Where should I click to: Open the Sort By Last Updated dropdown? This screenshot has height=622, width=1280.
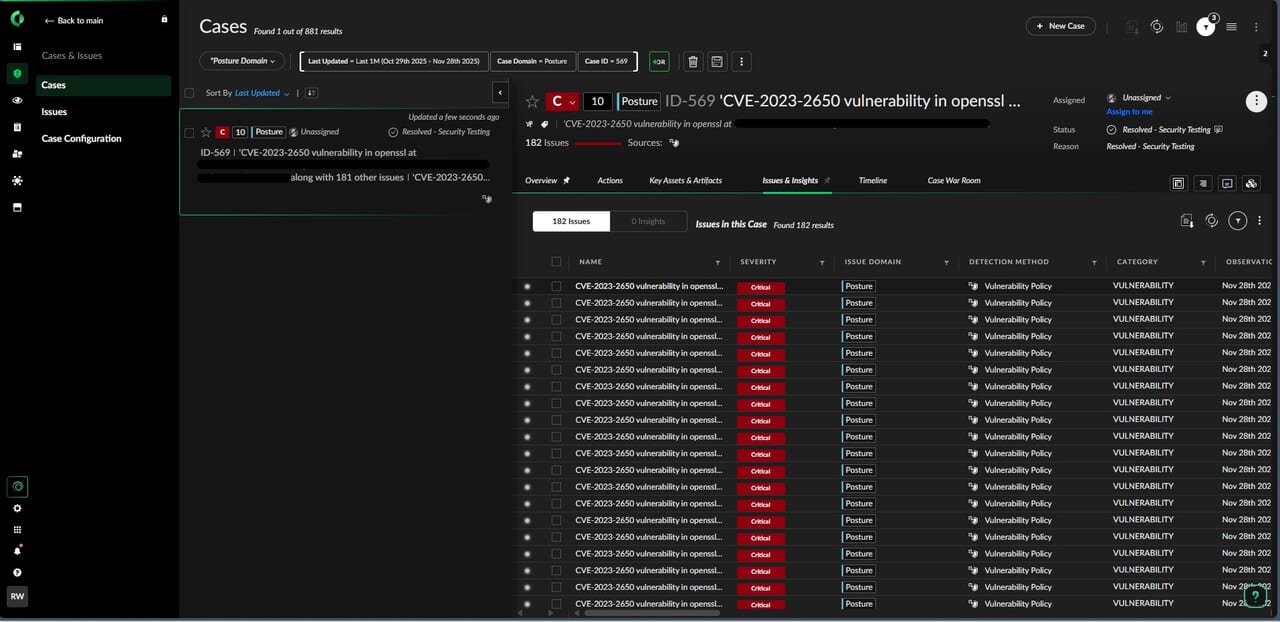(262, 93)
